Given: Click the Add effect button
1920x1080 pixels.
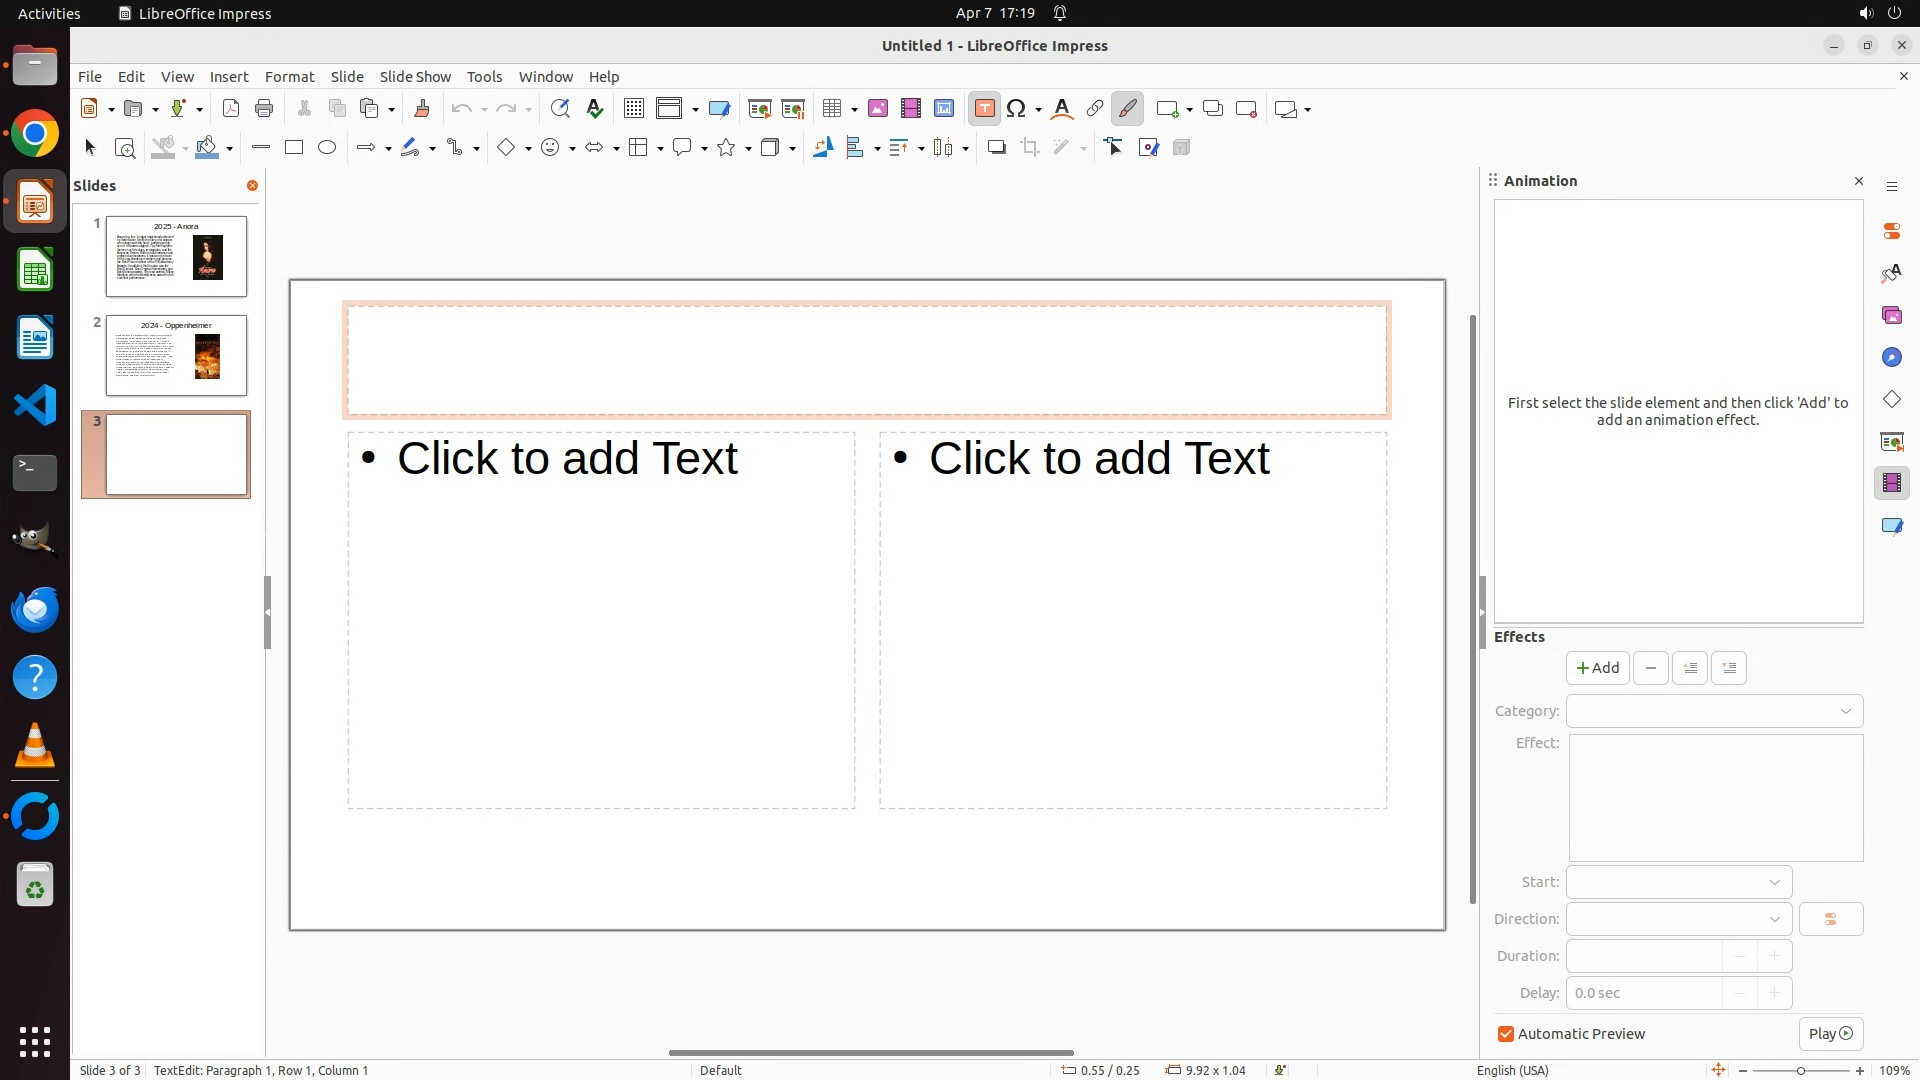Looking at the screenshot, I should pos(1597,668).
